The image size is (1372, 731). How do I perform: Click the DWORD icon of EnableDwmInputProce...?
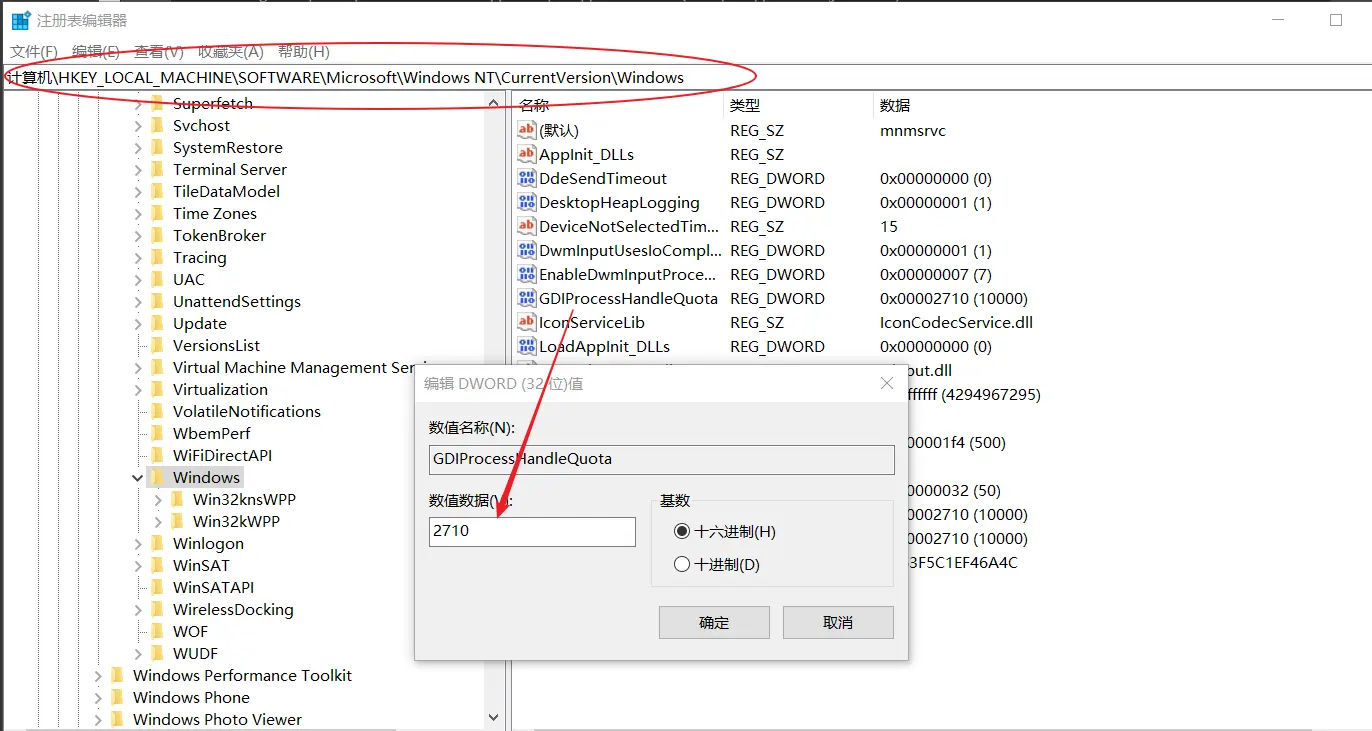point(527,274)
